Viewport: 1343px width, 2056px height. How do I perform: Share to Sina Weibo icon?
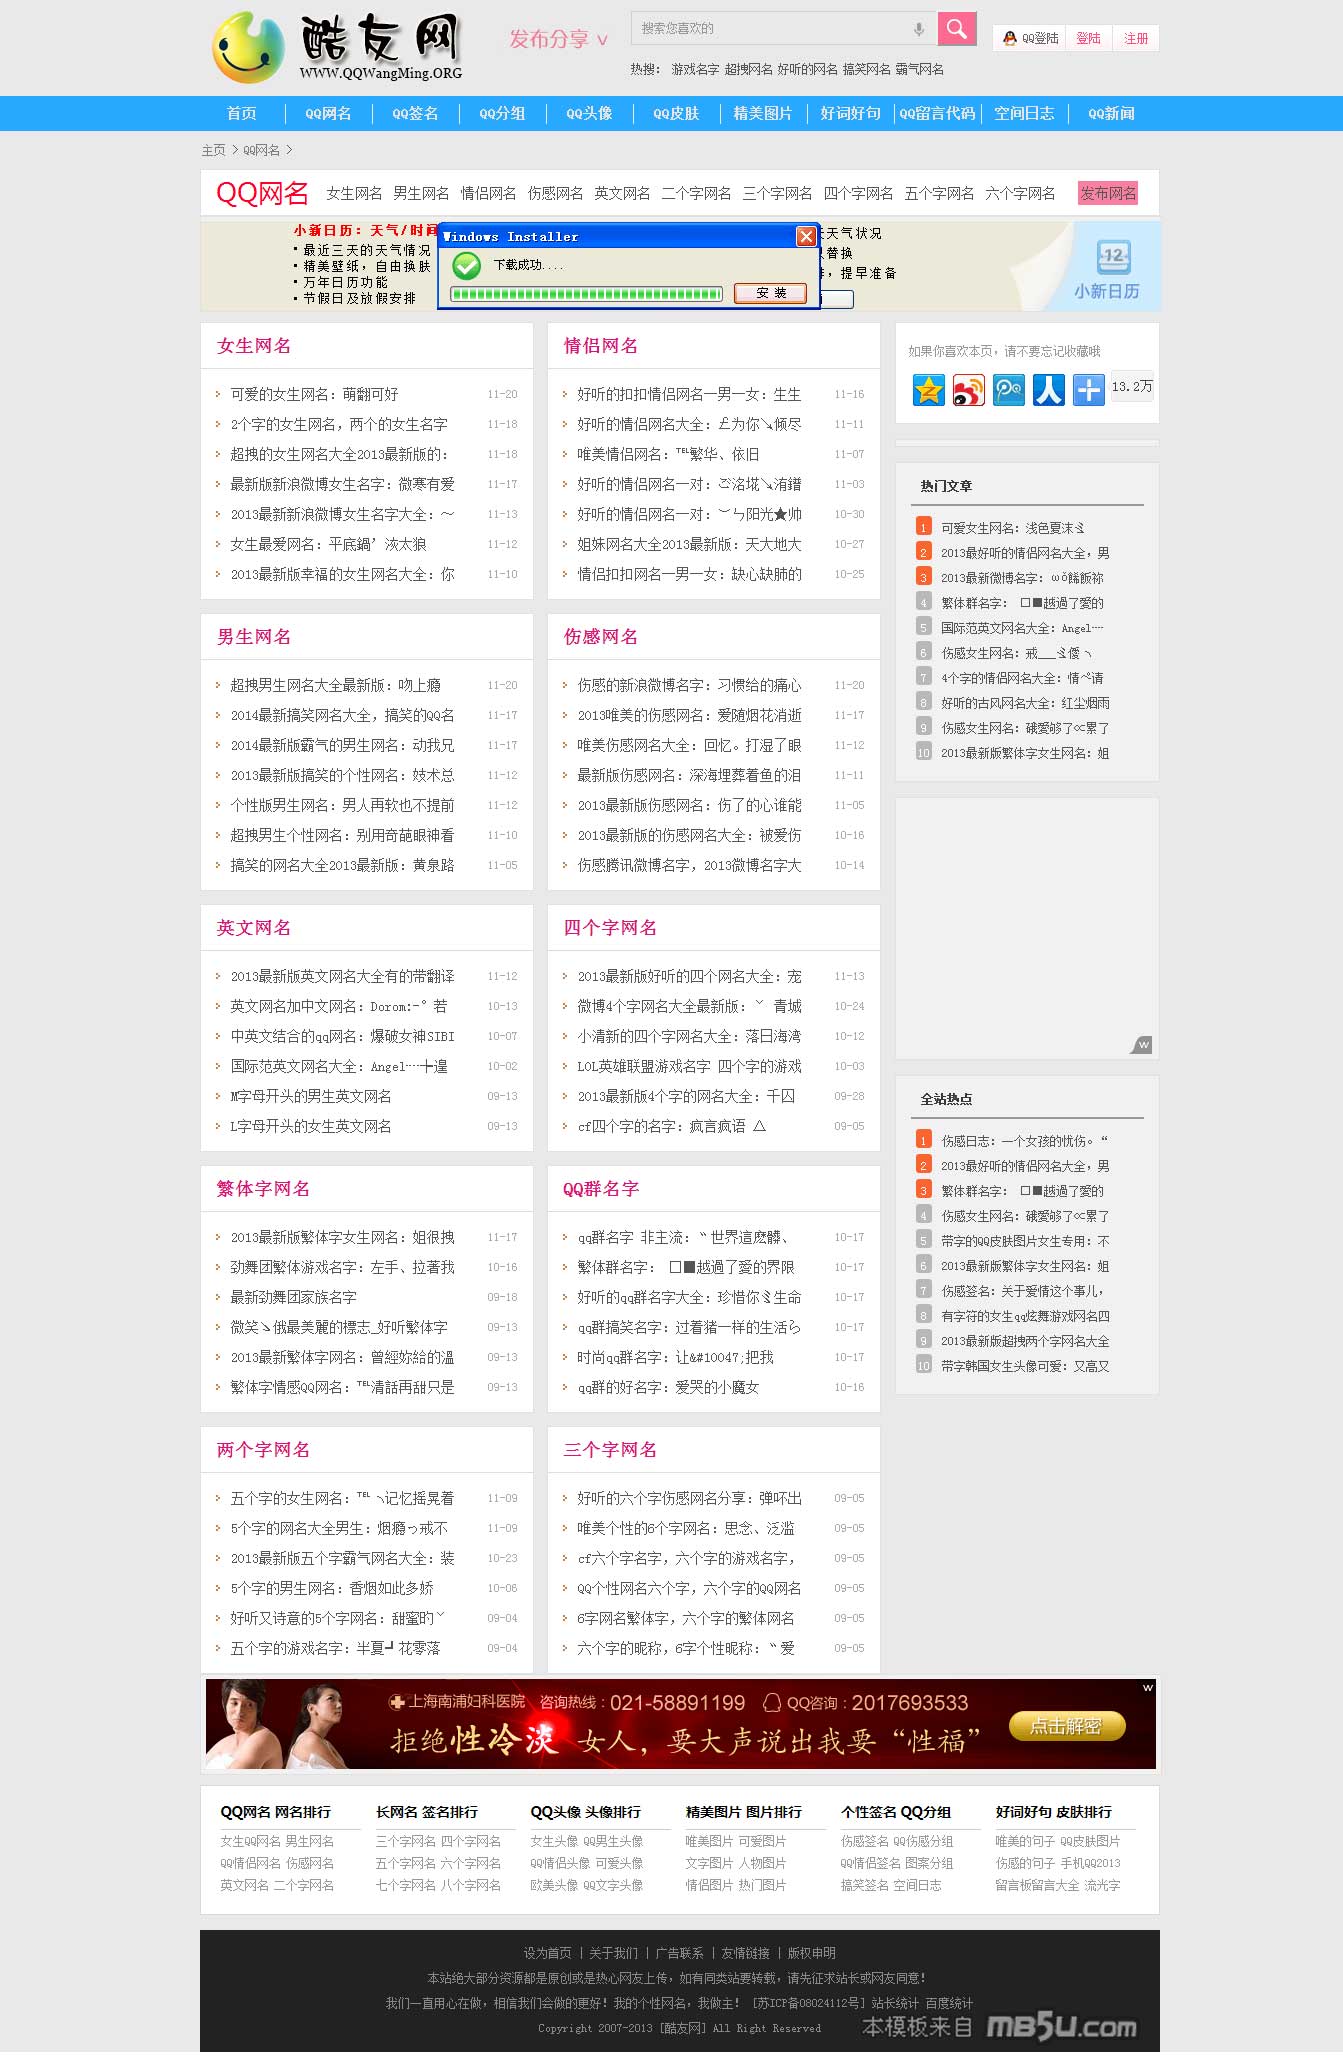point(968,389)
